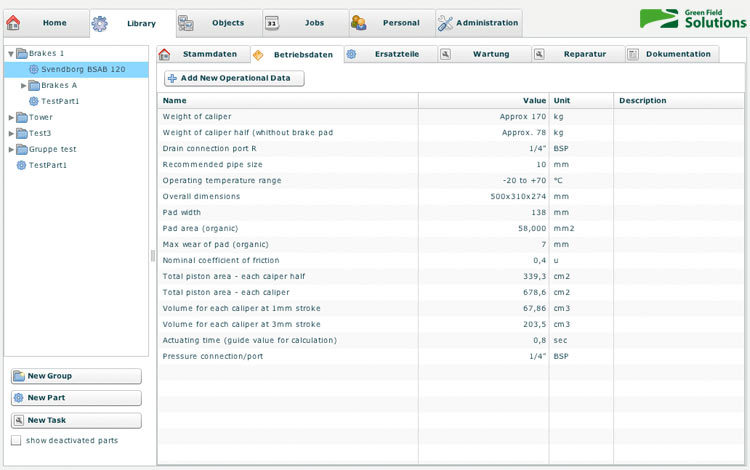Click the Dokumentation tab document icon

click(633, 54)
